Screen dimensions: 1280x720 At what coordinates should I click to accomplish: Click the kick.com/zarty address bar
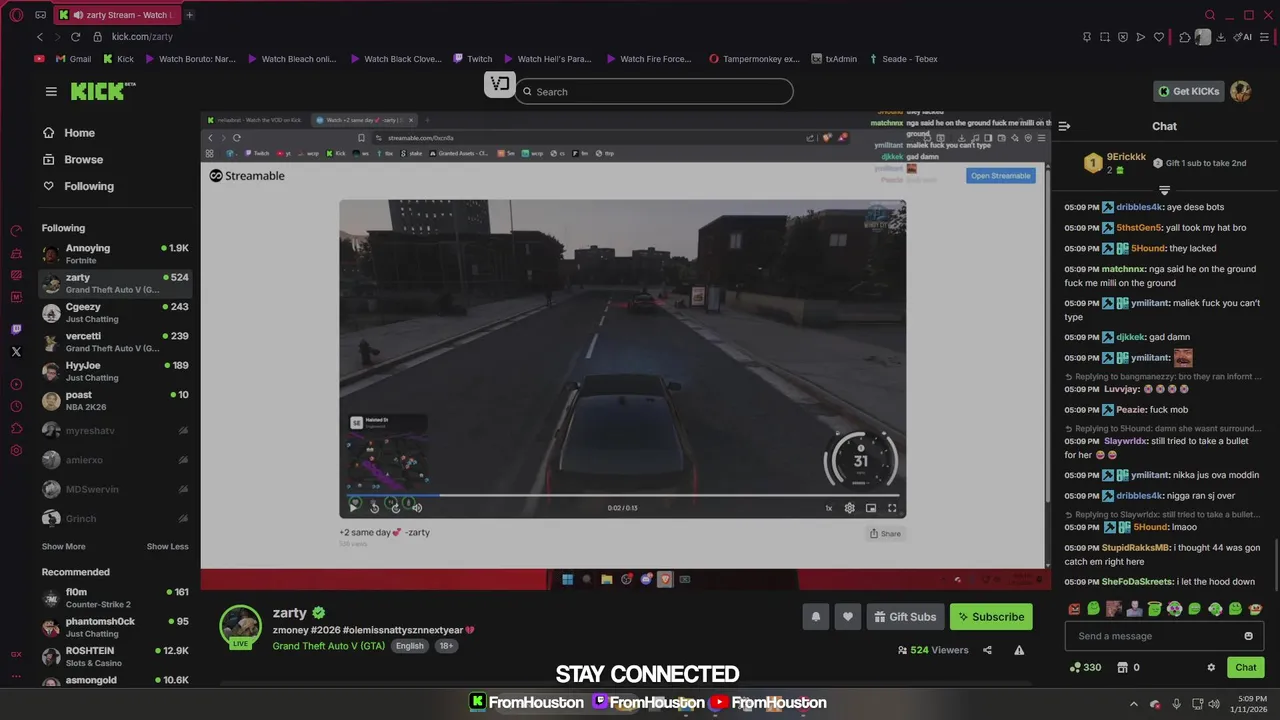tap(142, 37)
